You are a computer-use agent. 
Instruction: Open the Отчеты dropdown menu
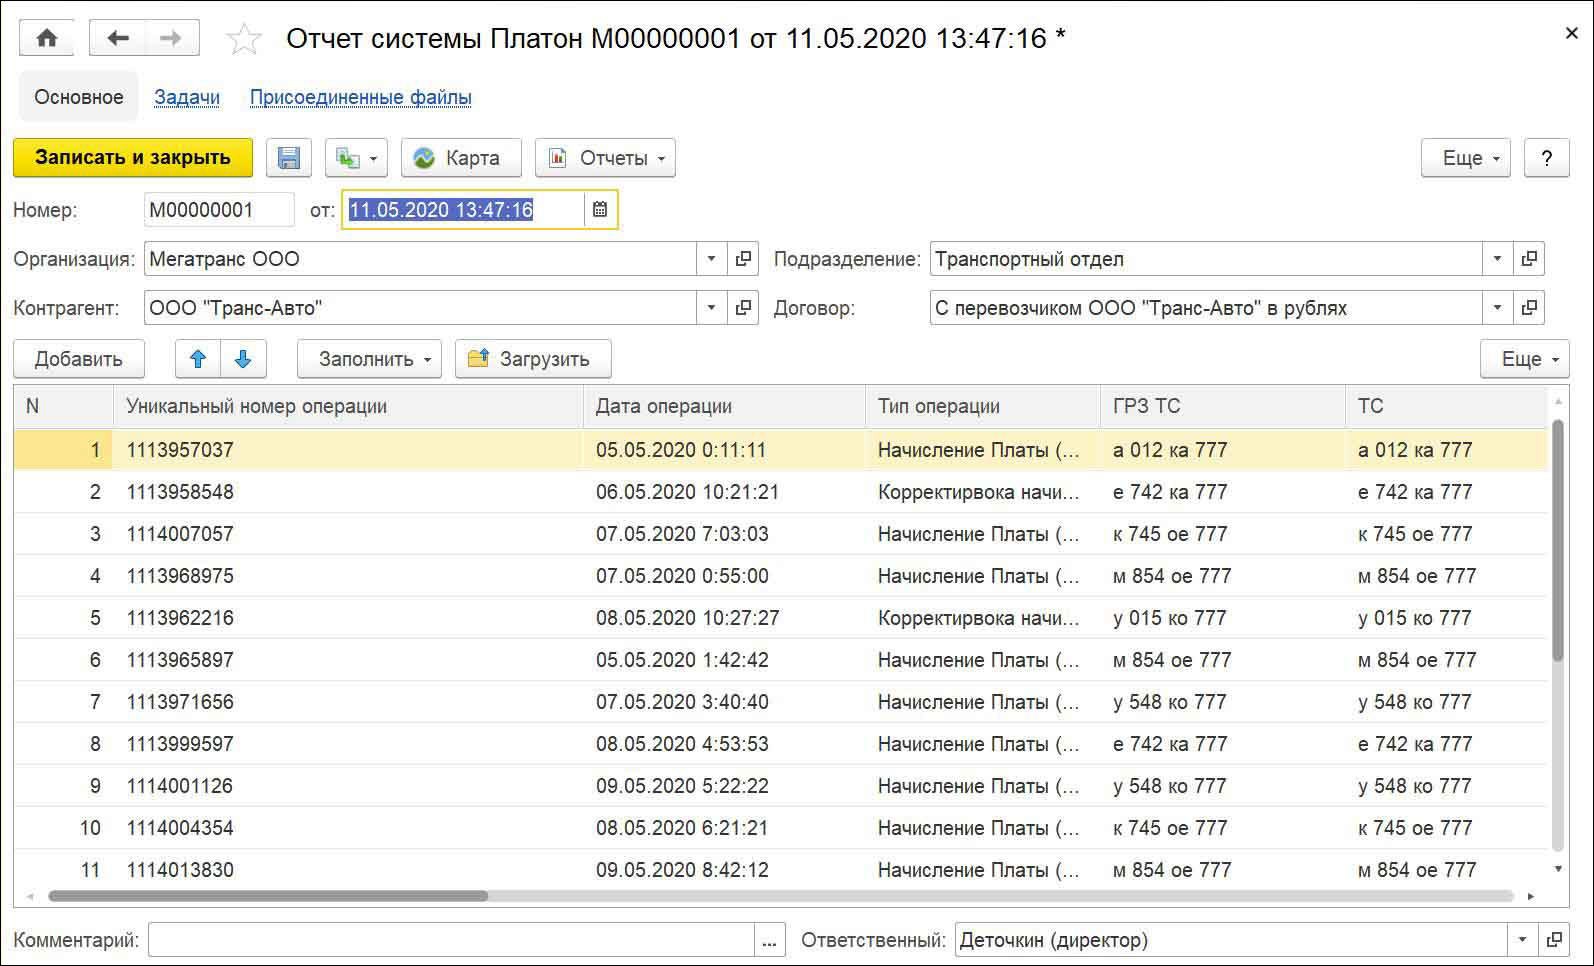click(x=605, y=158)
